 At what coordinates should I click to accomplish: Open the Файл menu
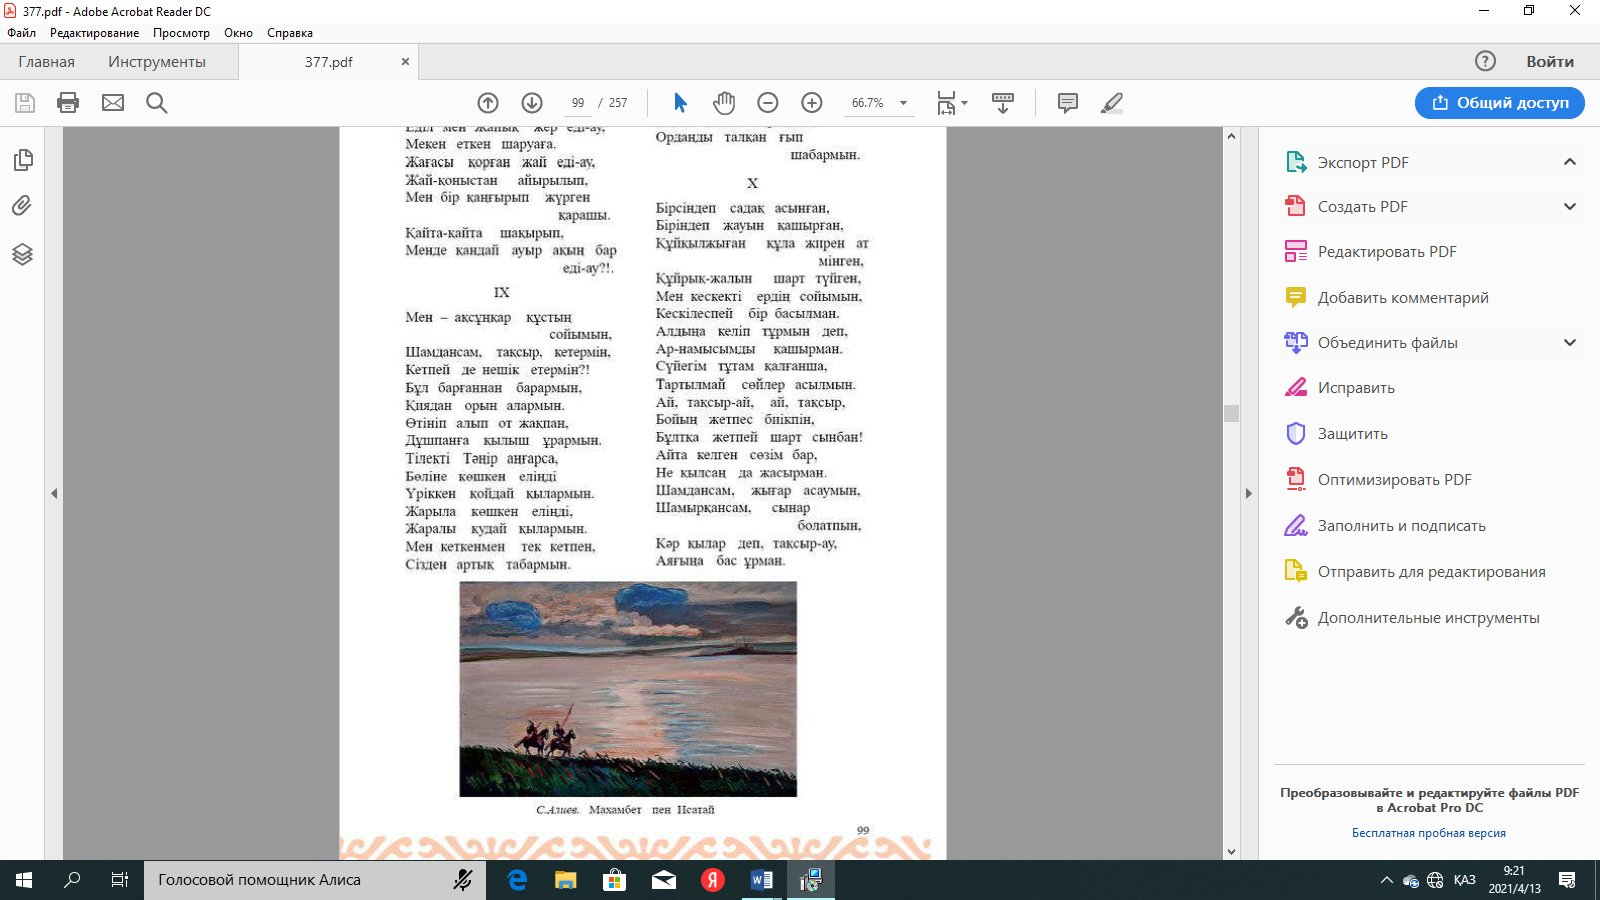[21, 33]
